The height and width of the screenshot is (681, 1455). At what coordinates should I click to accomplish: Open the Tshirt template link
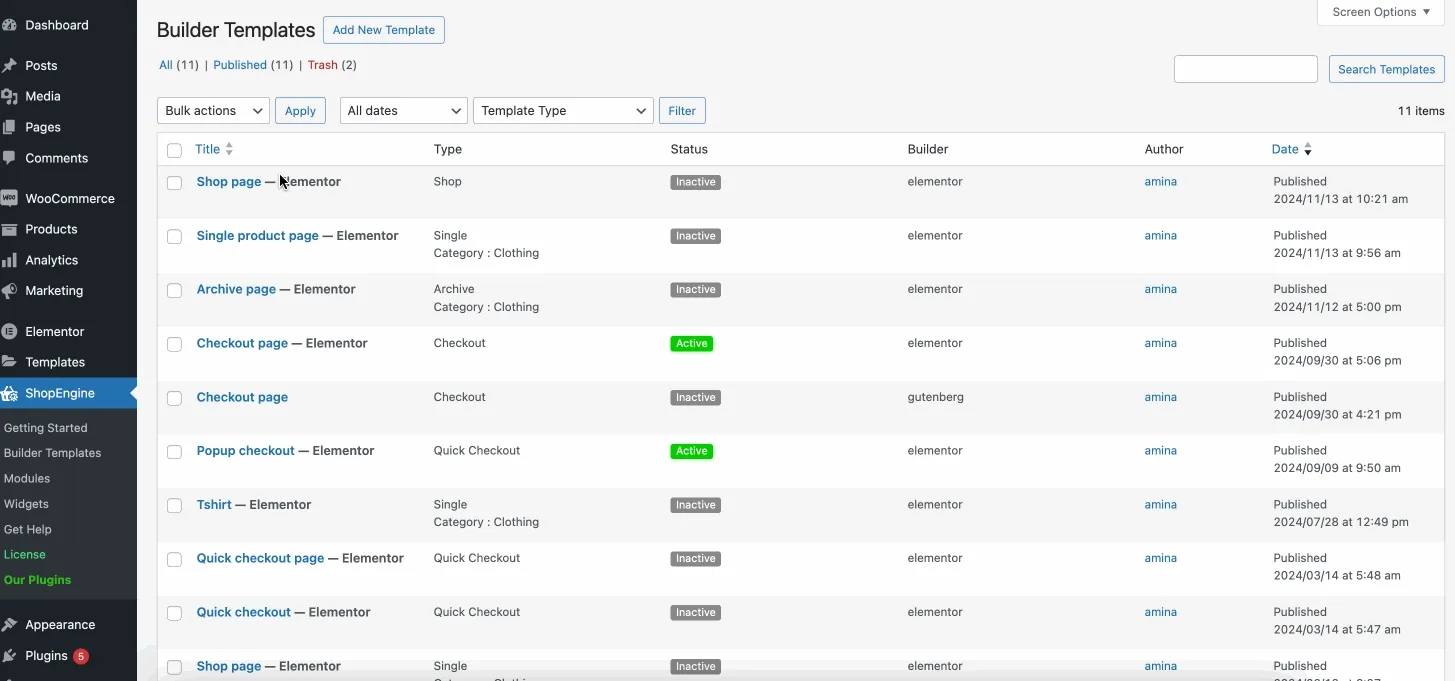214,505
